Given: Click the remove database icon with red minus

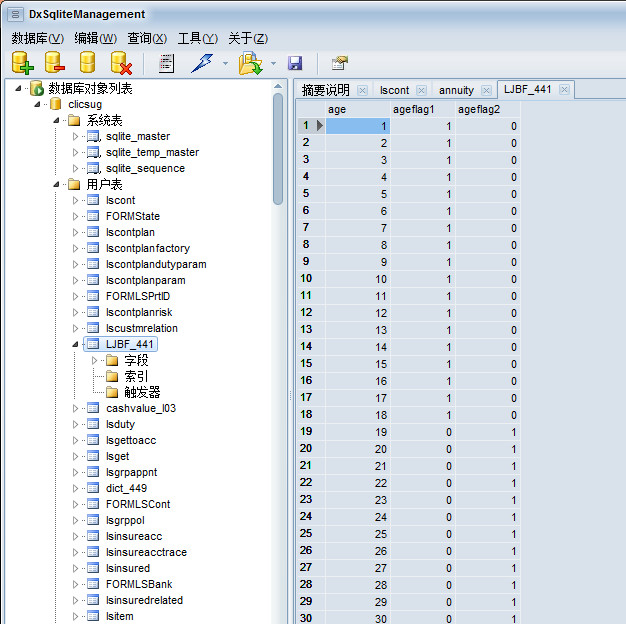Looking at the screenshot, I should 55,62.
